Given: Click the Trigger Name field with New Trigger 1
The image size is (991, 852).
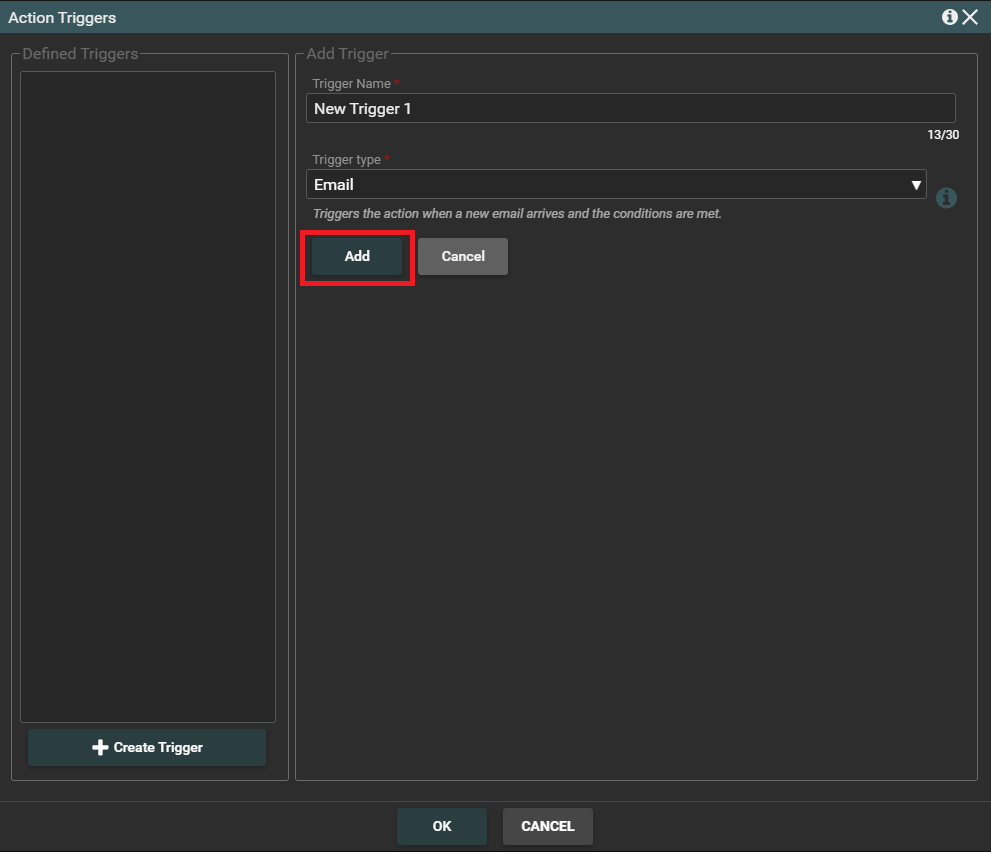Looking at the screenshot, I should (630, 108).
